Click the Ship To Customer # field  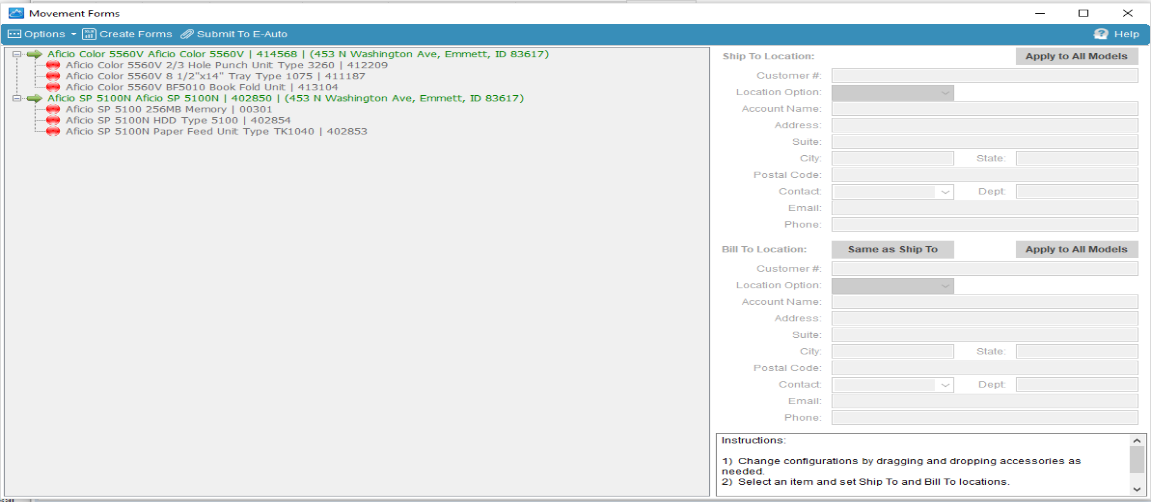[x=984, y=76]
